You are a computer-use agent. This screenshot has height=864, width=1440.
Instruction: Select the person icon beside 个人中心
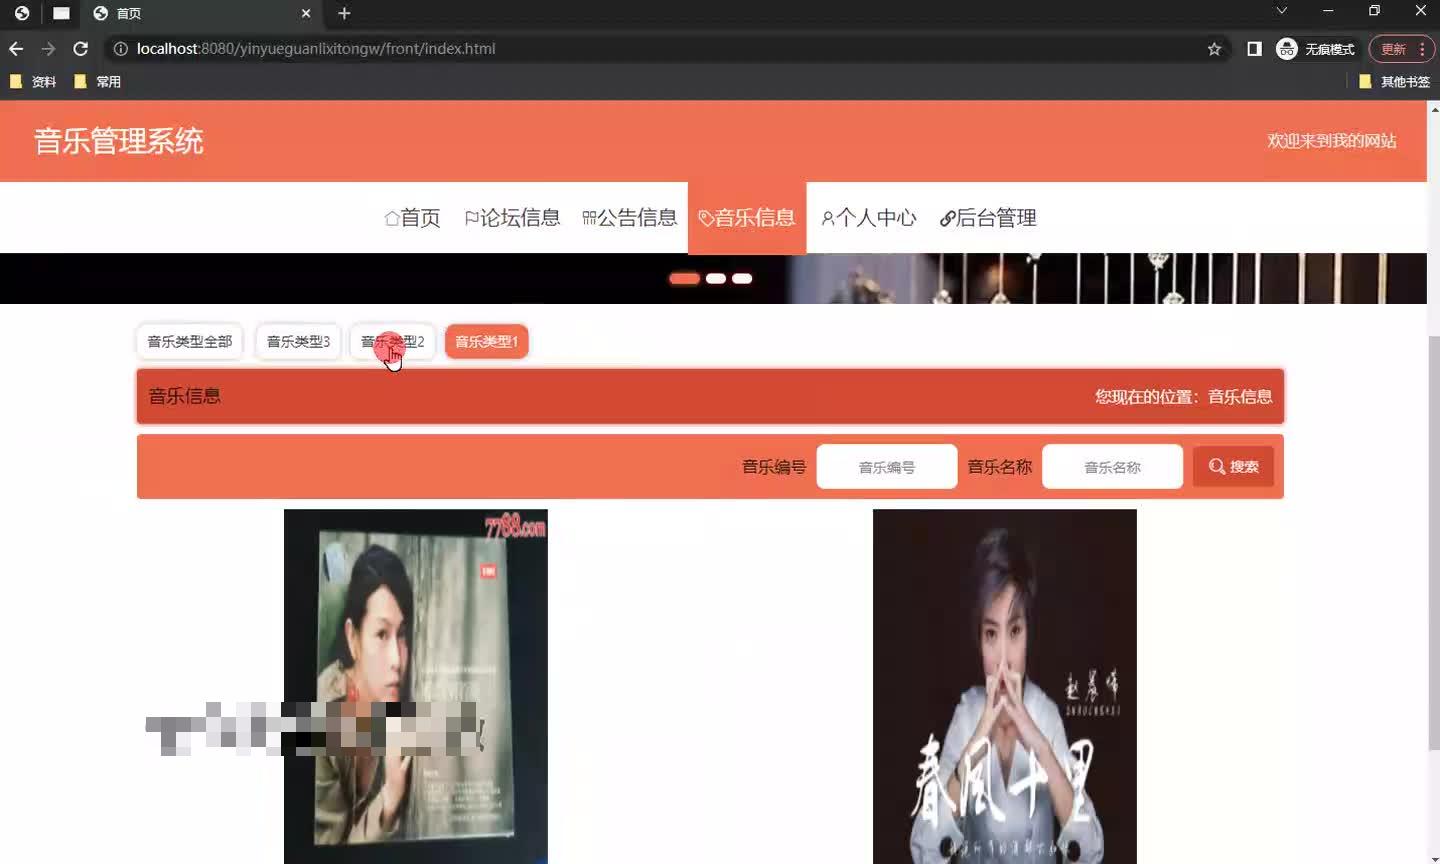coord(826,218)
